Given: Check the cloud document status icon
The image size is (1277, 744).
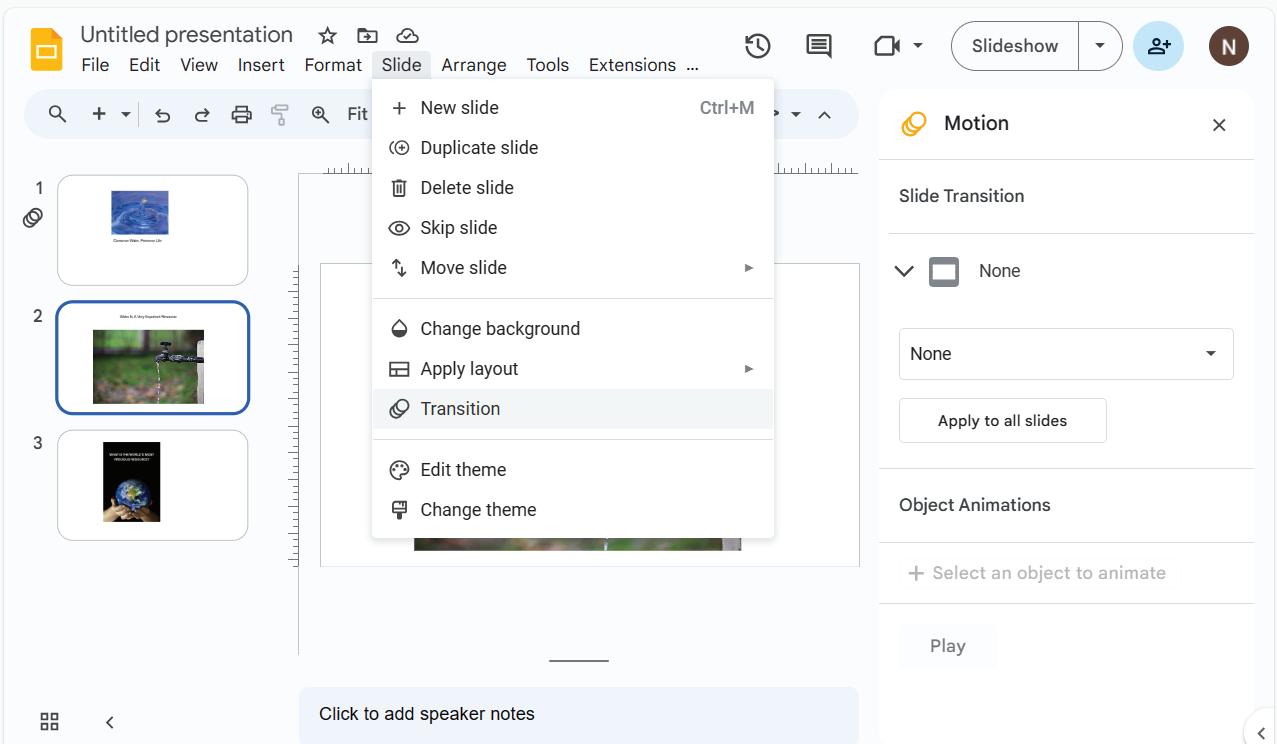Looking at the screenshot, I should click(x=407, y=36).
